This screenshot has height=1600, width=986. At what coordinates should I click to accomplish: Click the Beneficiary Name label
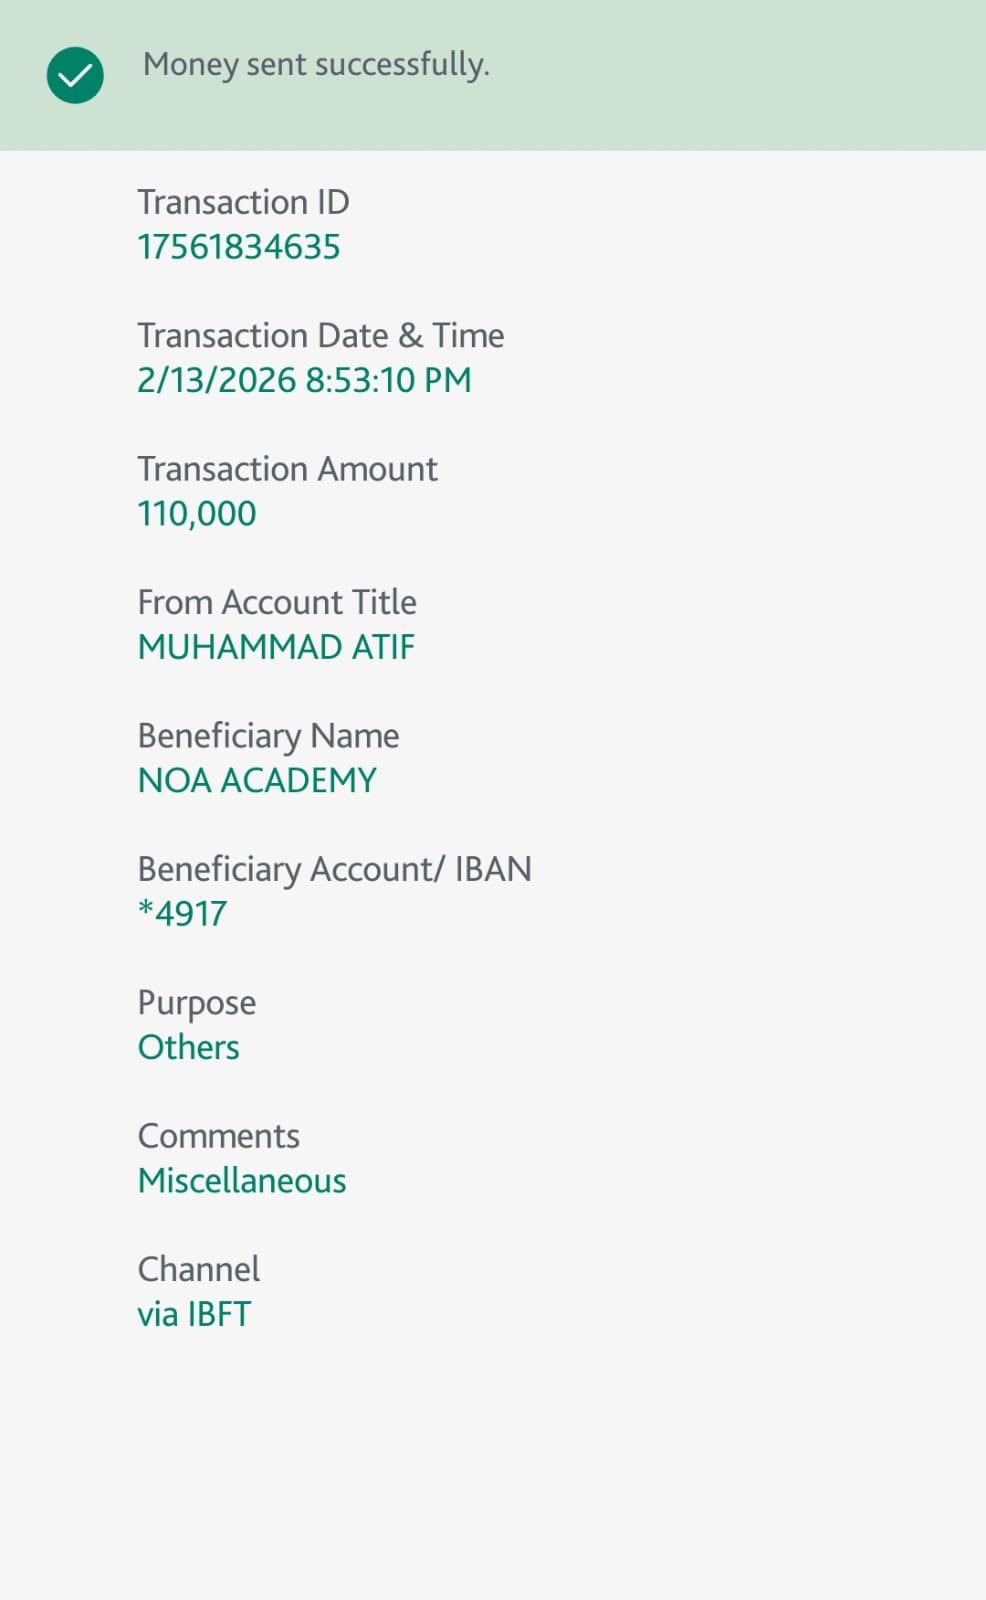268,736
